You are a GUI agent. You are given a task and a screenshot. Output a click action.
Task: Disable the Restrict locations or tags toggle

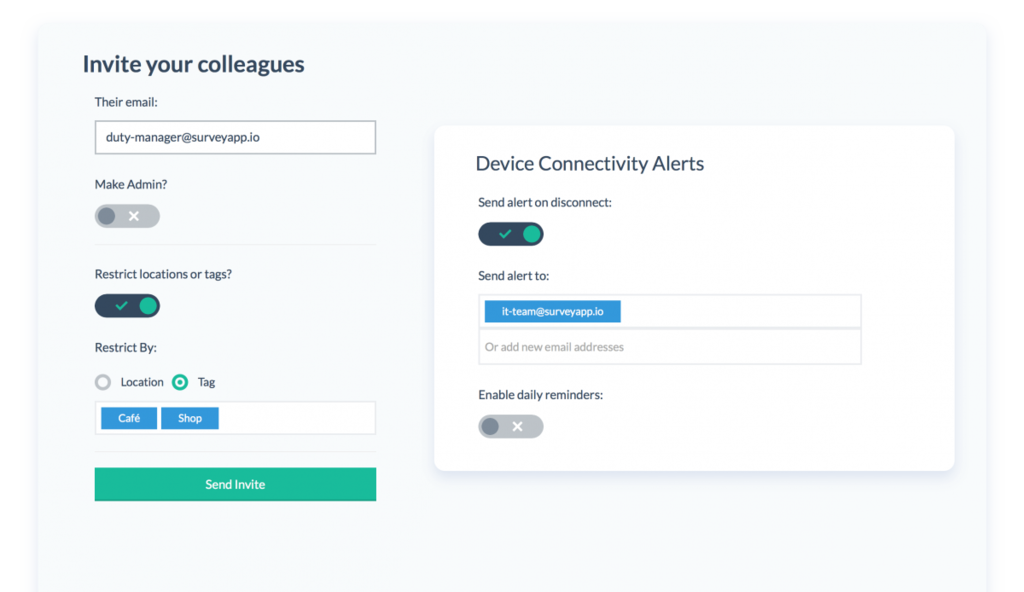tap(127, 306)
